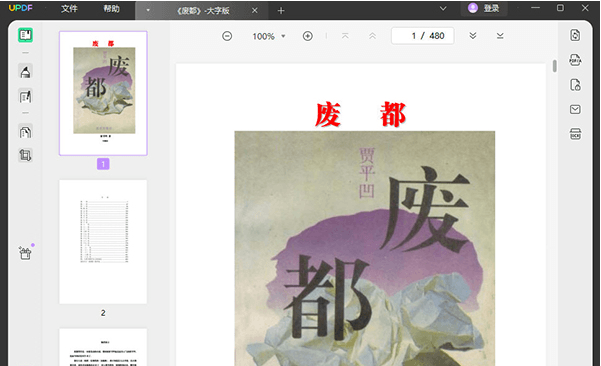Go to the next page
This screenshot has height=366, width=601.
pyautogui.click(x=473, y=36)
